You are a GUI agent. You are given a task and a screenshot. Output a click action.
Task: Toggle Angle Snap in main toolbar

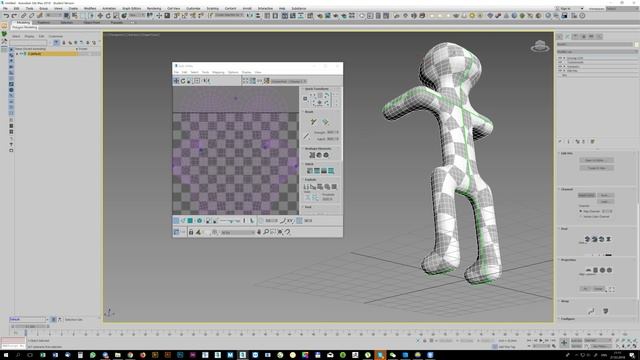point(185,16)
